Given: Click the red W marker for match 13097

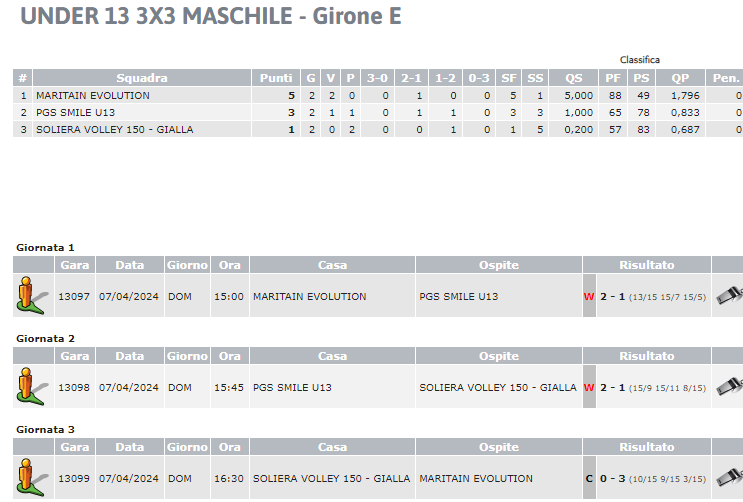Looking at the screenshot, I should click(x=589, y=296).
